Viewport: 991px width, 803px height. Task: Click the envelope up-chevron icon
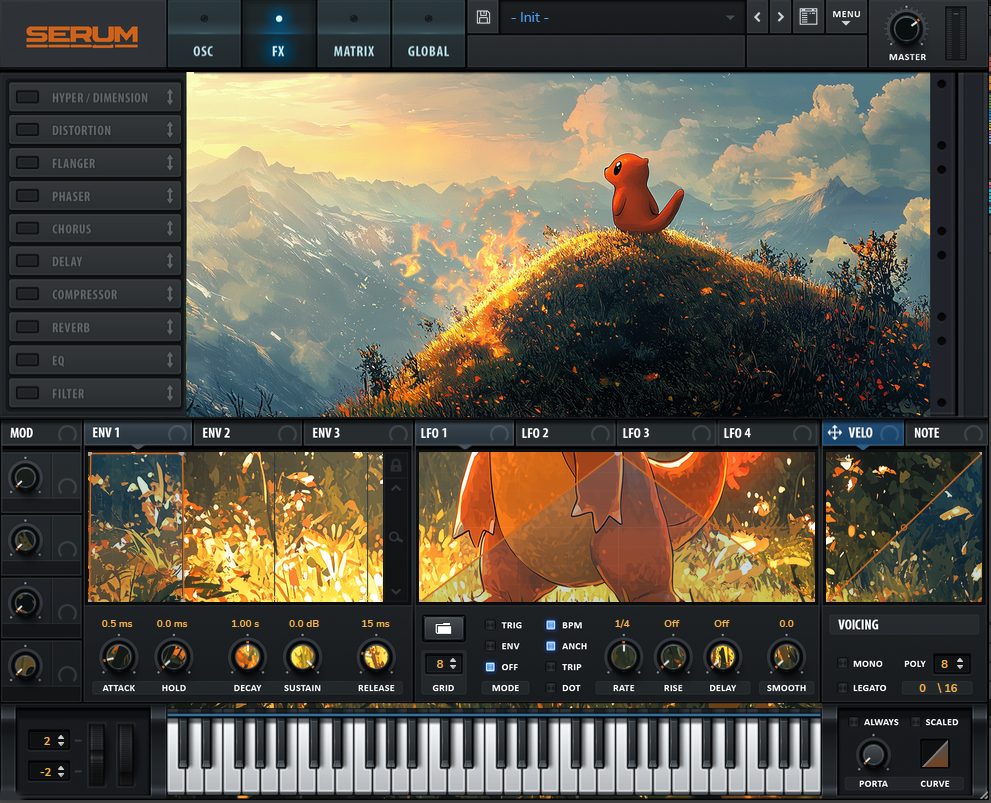396,488
